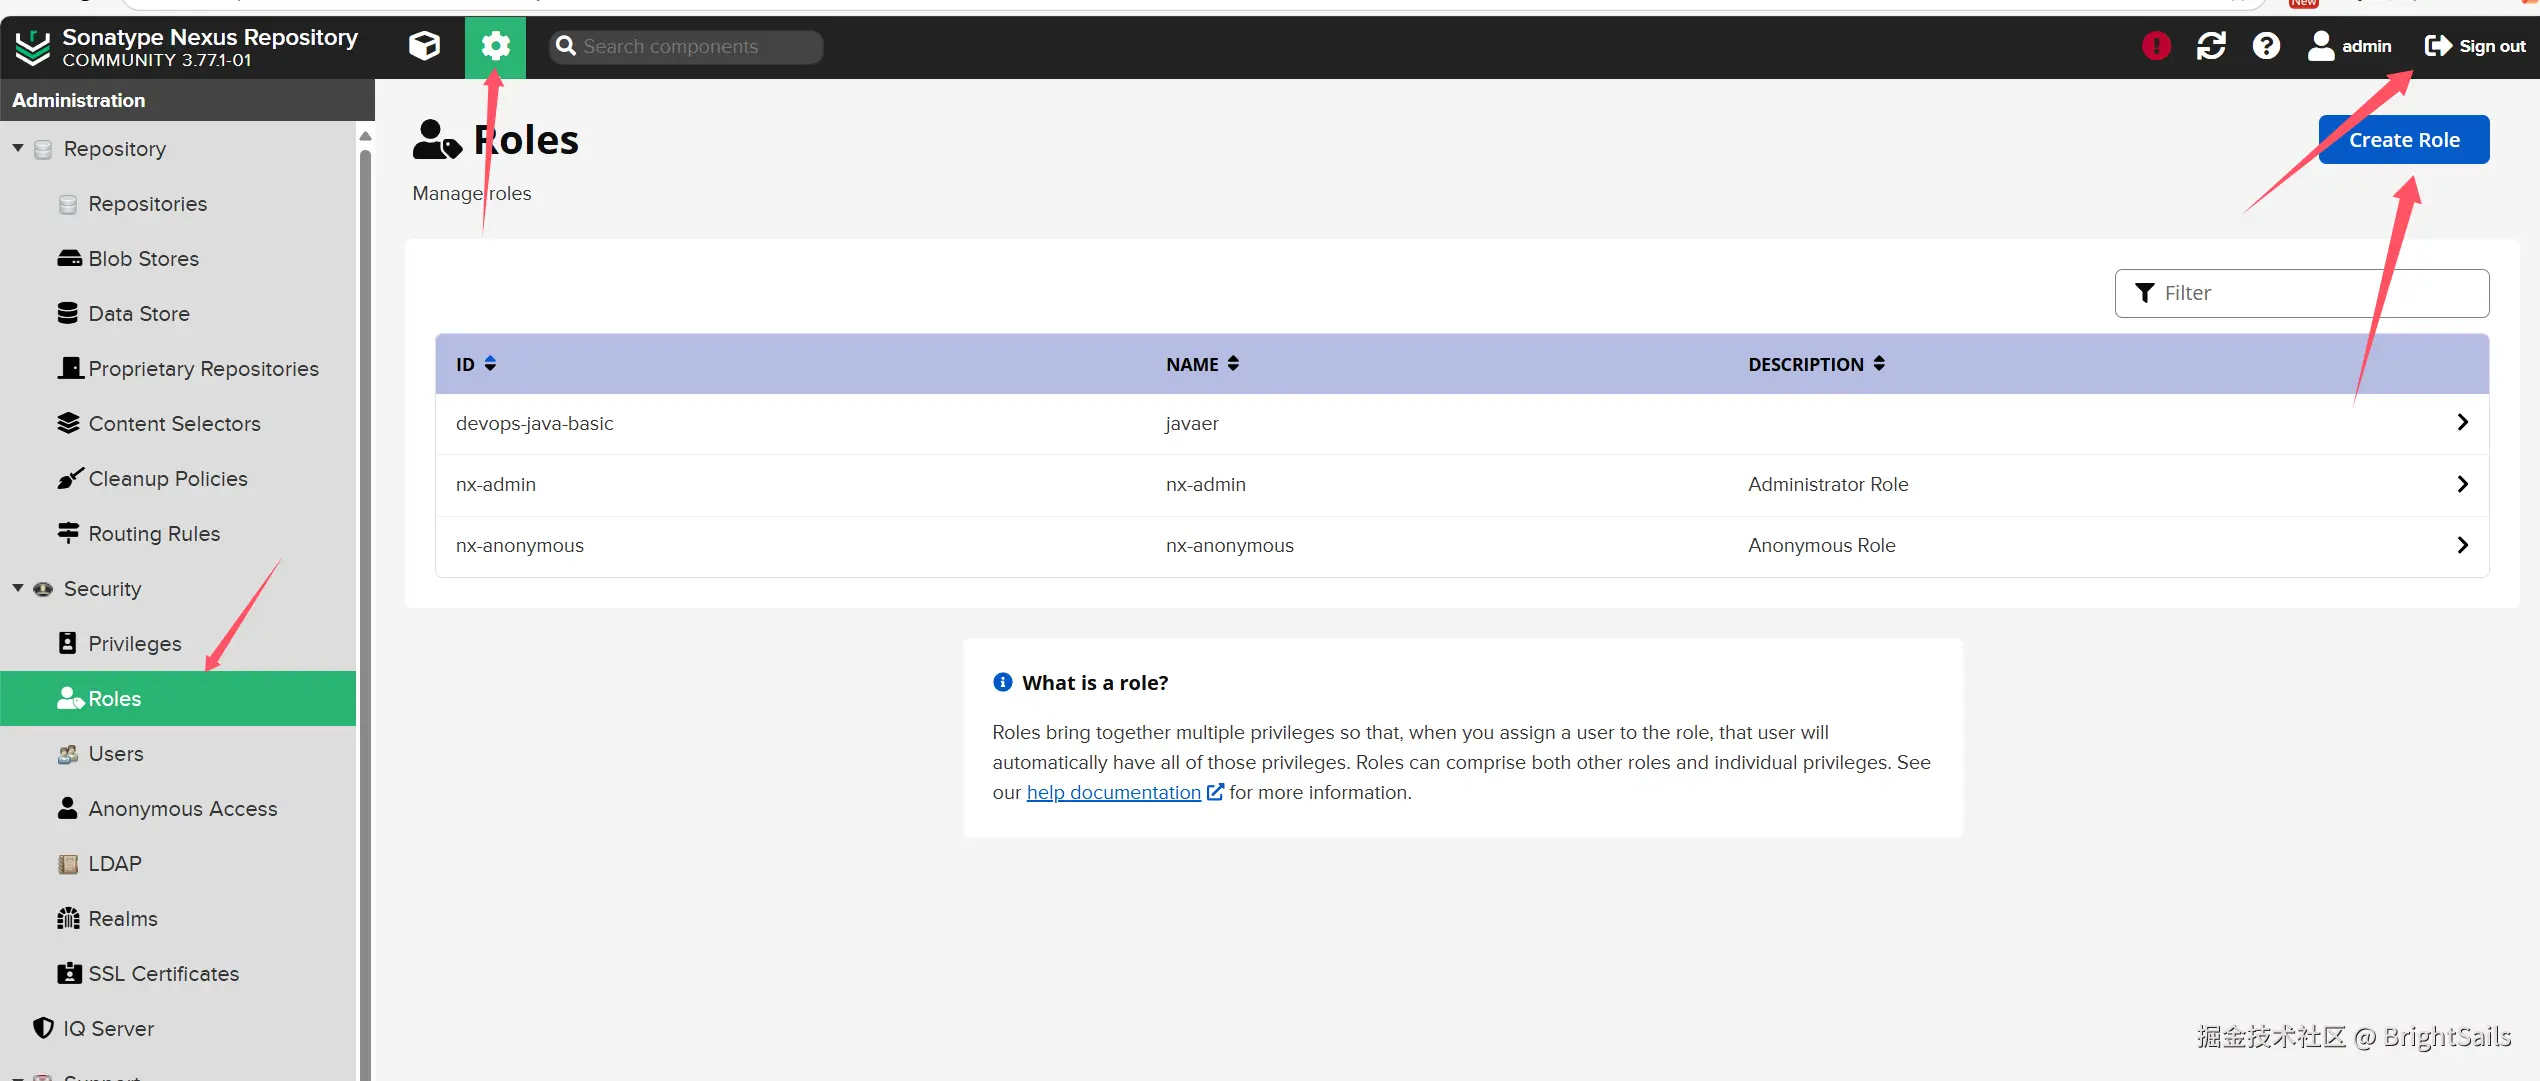Screen dimensions: 2540x1081
Task: Open Proprietary Repositories in sidebar
Action: tap(203, 369)
